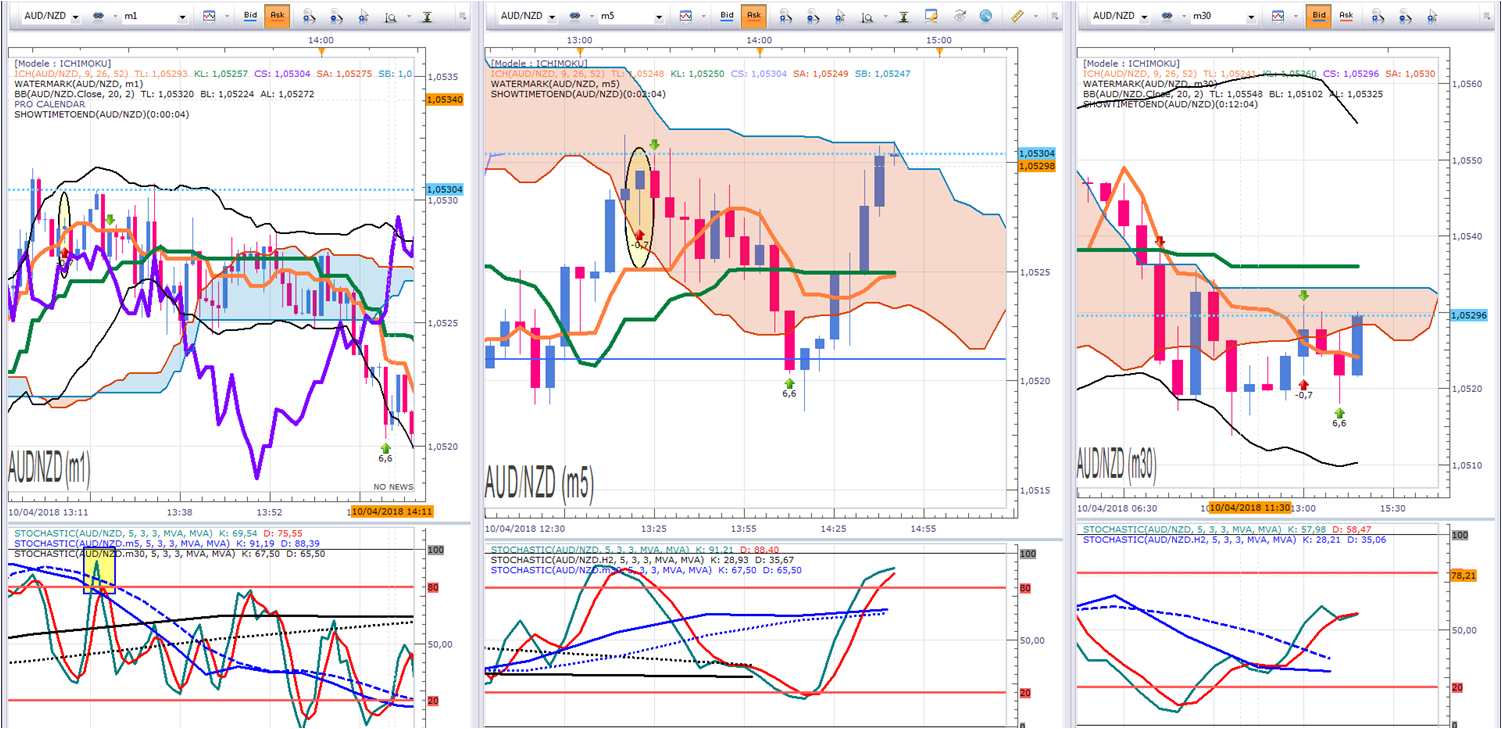Viewport: 1502px width, 729px height.
Task: Click the 10/04/2018 11:30 time label on the m30 chart
Action: coord(1249,507)
